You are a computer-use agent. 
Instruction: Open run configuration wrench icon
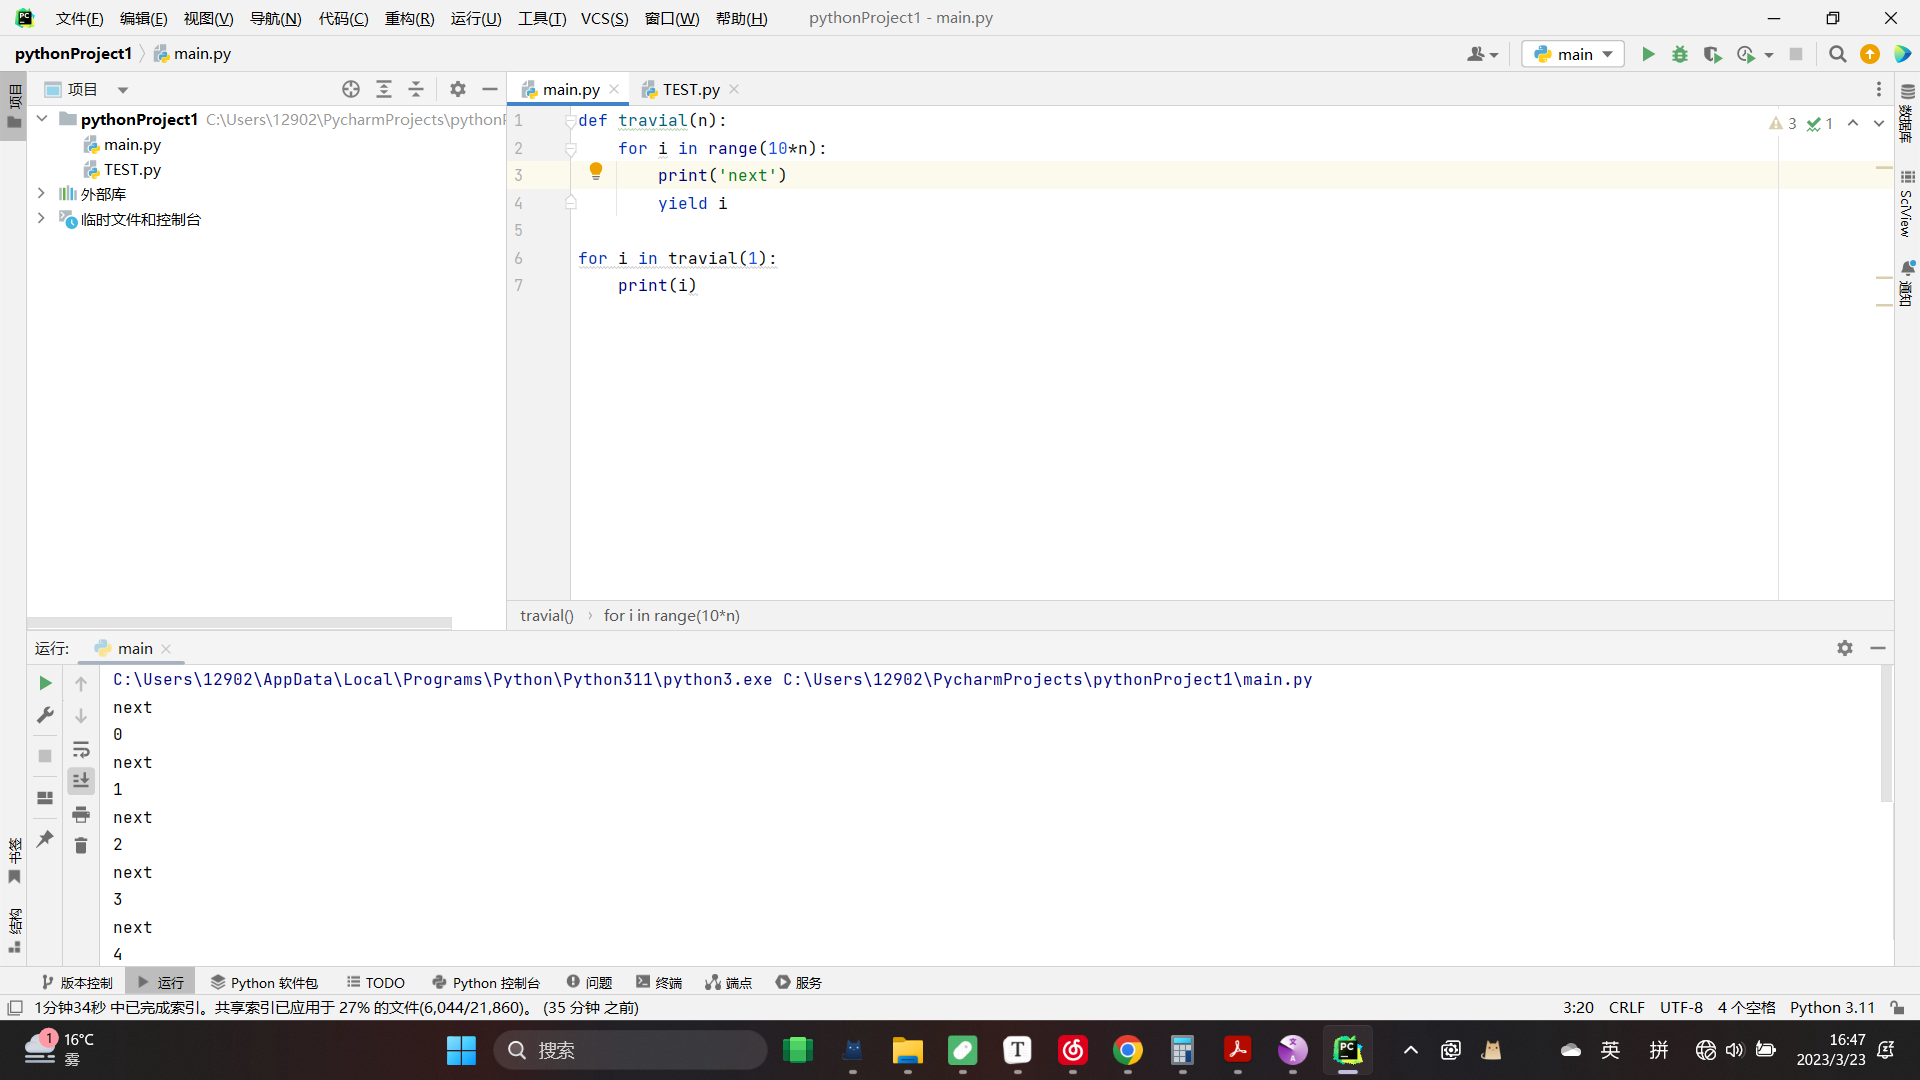pos(45,716)
